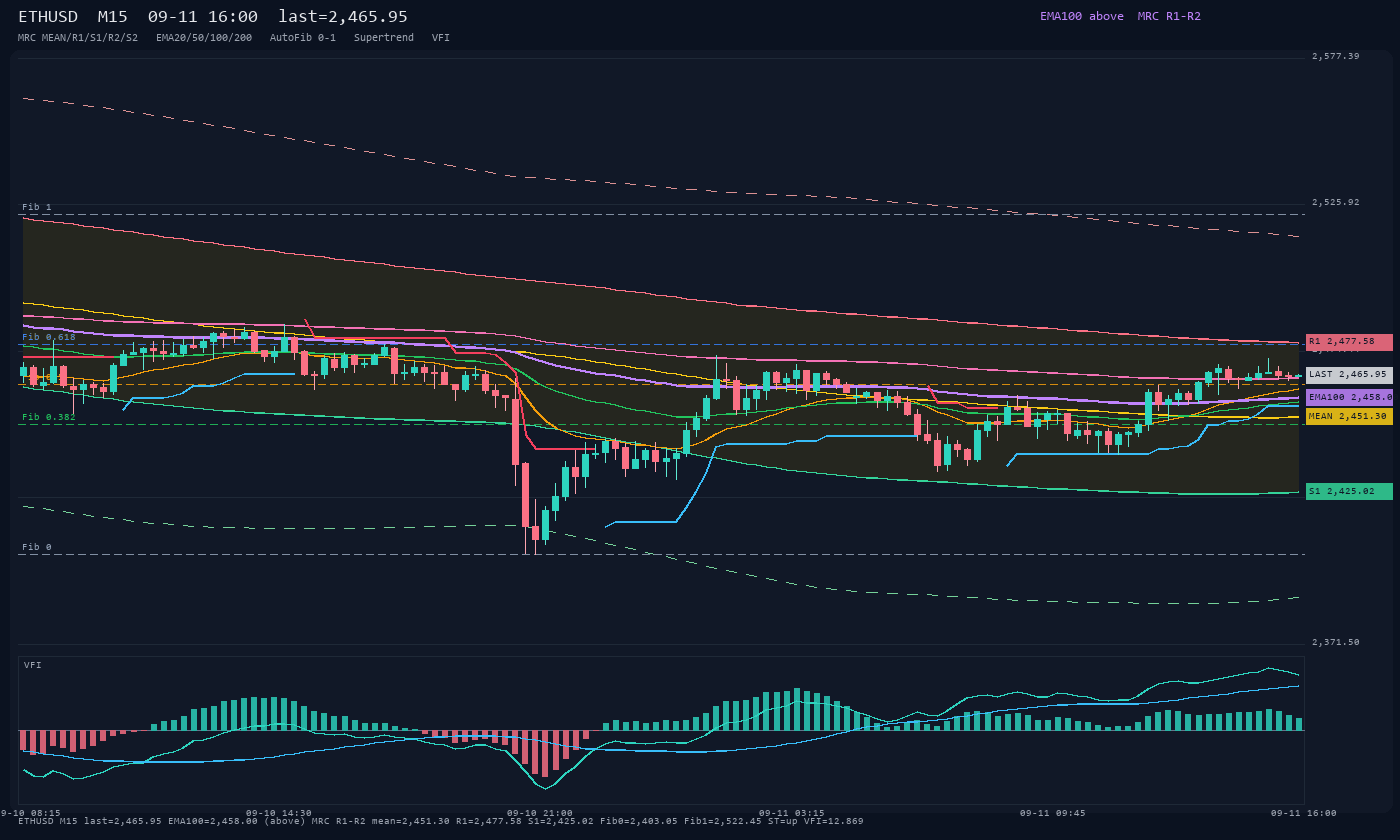Viewport: 1400px width, 840px height.
Task: Select the MRC MEAN/R1/S1/R2/S2 indicator label
Action: (78, 37)
